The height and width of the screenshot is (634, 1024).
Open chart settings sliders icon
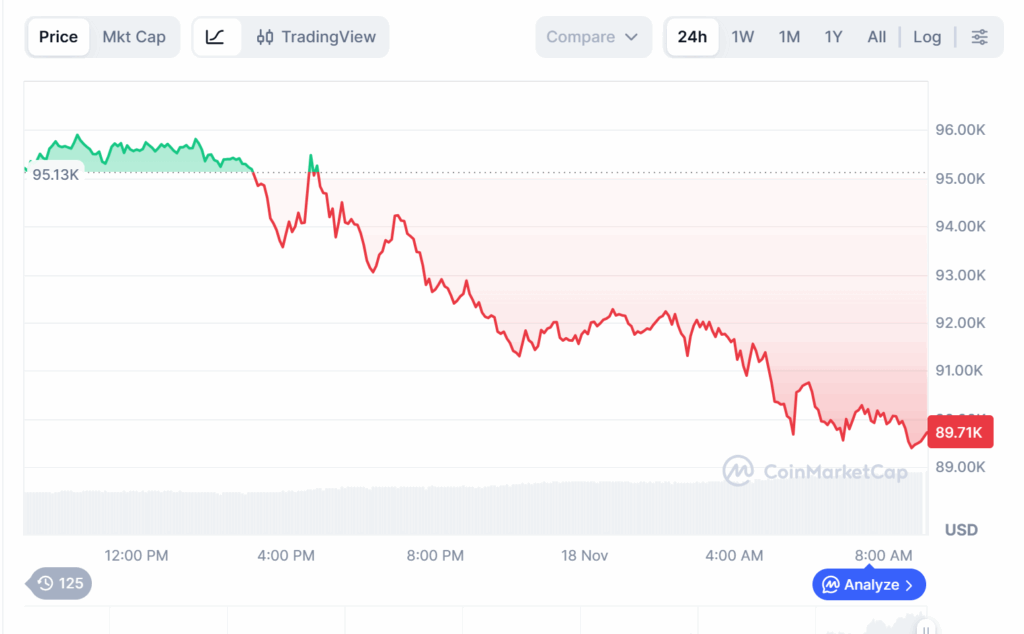(x=980, y=37)
